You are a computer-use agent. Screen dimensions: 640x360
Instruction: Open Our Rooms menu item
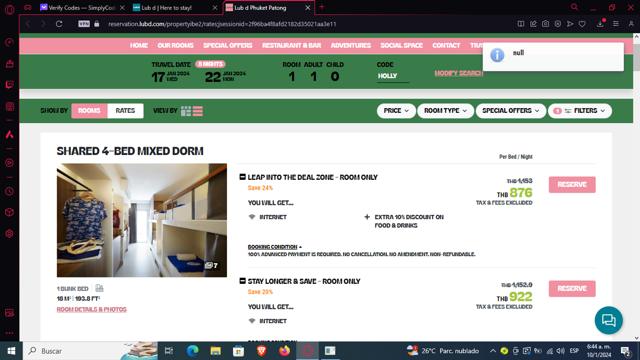tap(176, 45)
